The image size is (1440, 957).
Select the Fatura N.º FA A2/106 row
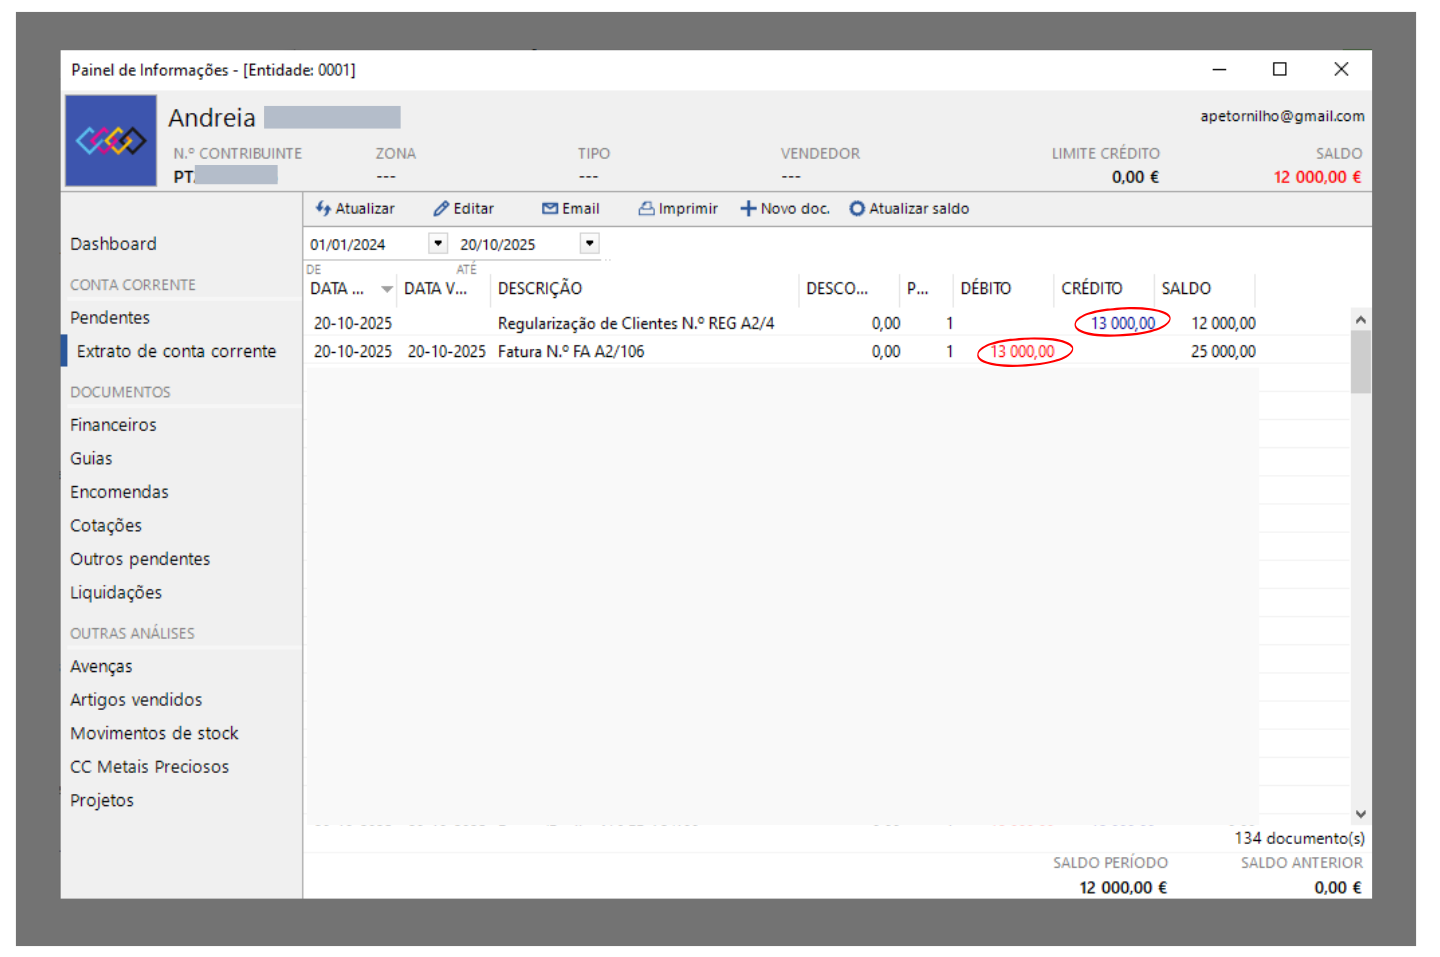(571, 352)
